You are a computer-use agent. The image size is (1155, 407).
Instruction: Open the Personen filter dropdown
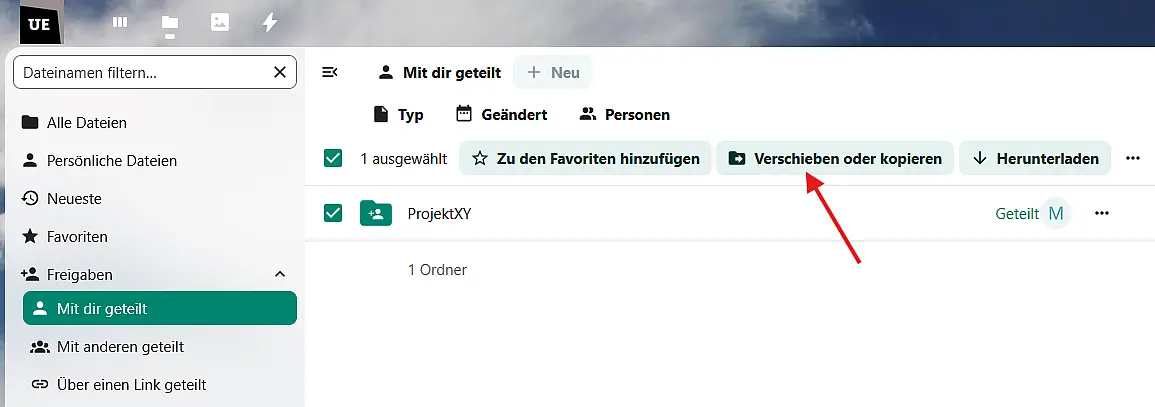click(624, 114)
